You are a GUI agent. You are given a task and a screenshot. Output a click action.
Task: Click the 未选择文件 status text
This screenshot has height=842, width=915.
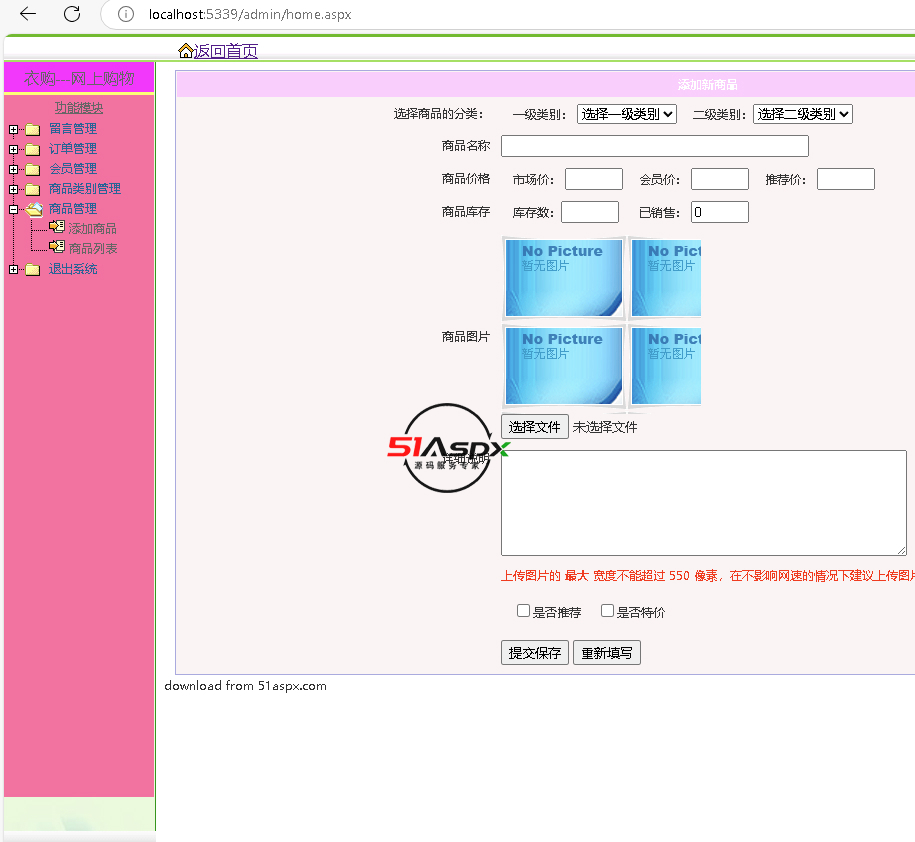605,427
